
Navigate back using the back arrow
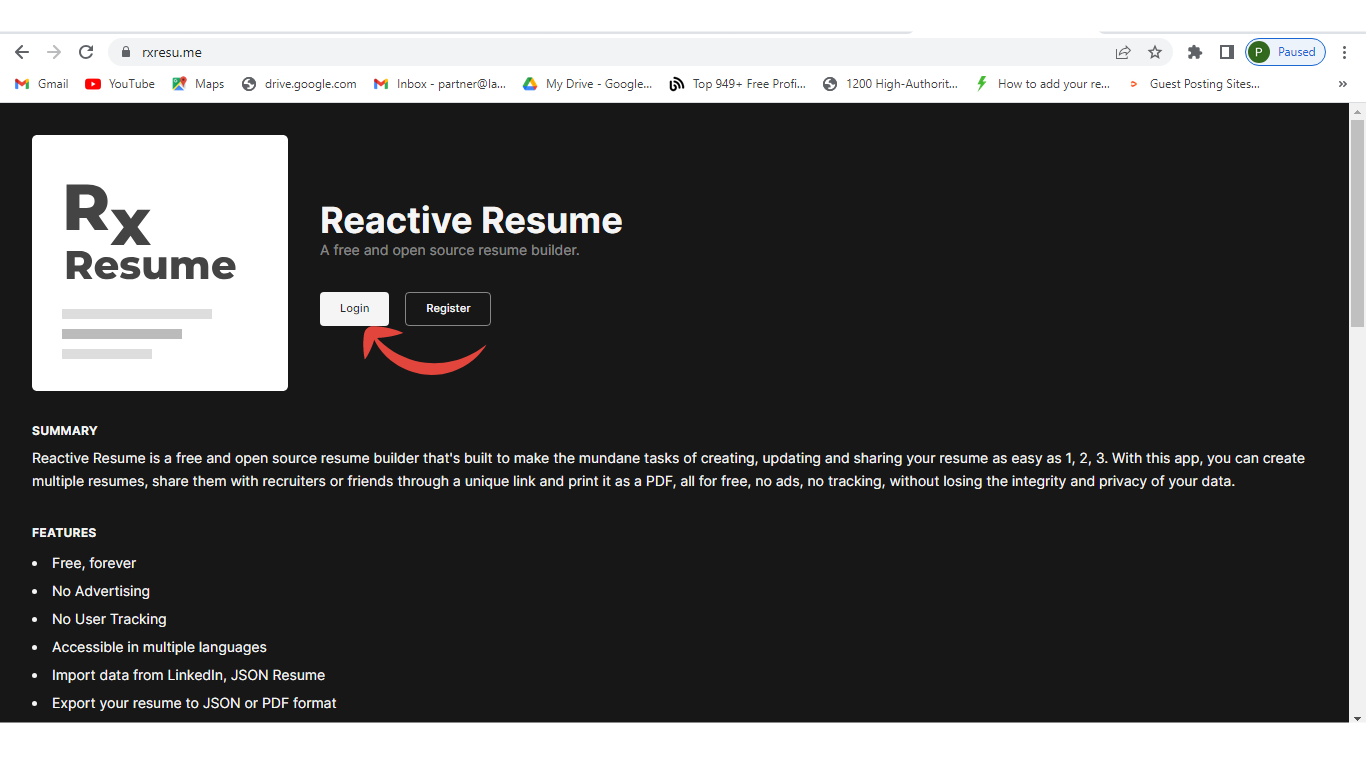click(x=21, y=51)
